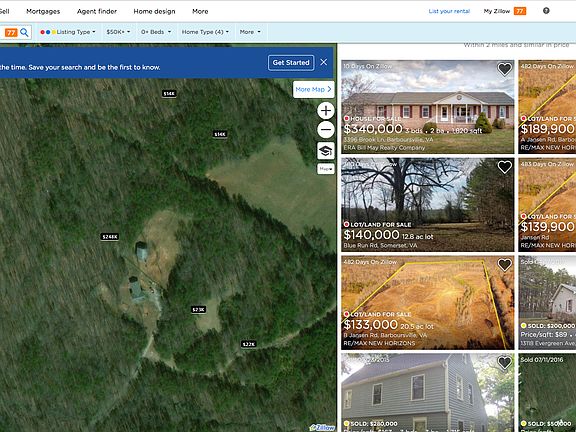Screen dimensions: 576x432
Task: Open the schools graduation cap overlay
Action: pyautogui.click(x=325, y=151)
